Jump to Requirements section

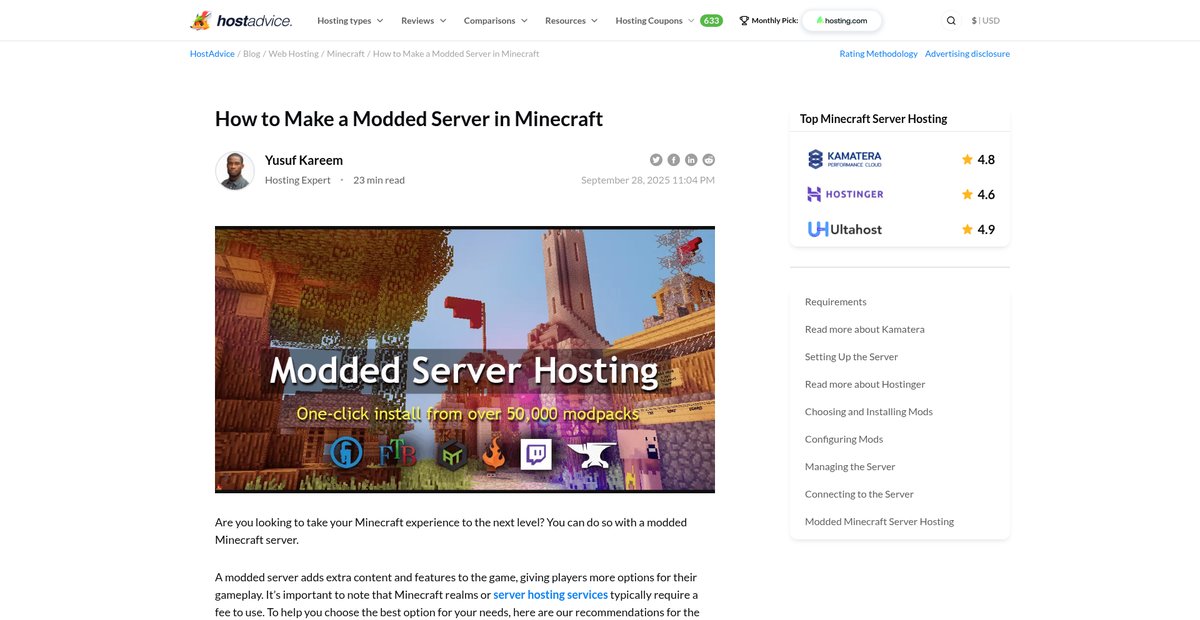(836, 302)
